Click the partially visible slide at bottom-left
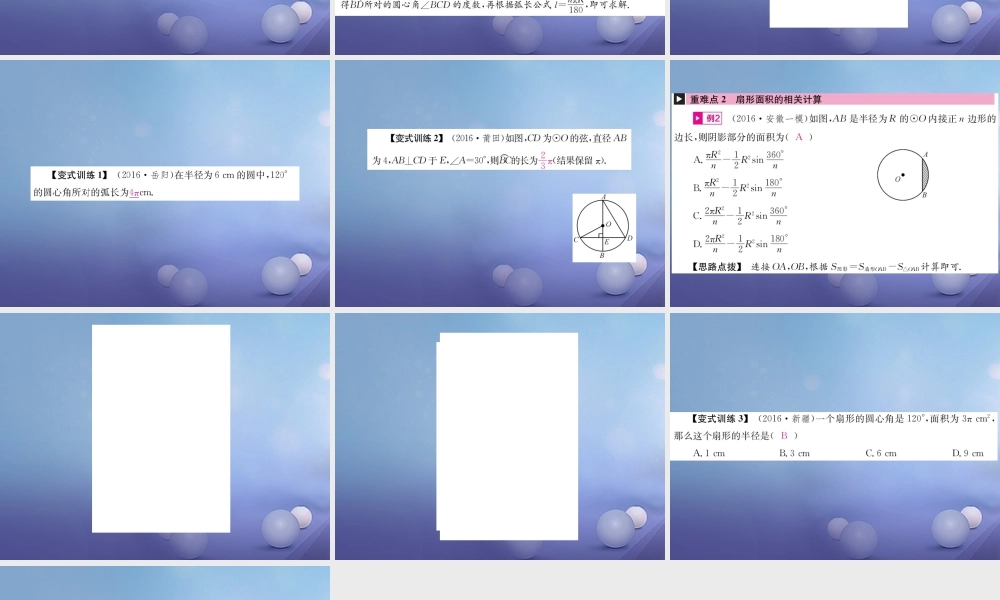Viewport: 1000px width, 600px height. (165, 585)
